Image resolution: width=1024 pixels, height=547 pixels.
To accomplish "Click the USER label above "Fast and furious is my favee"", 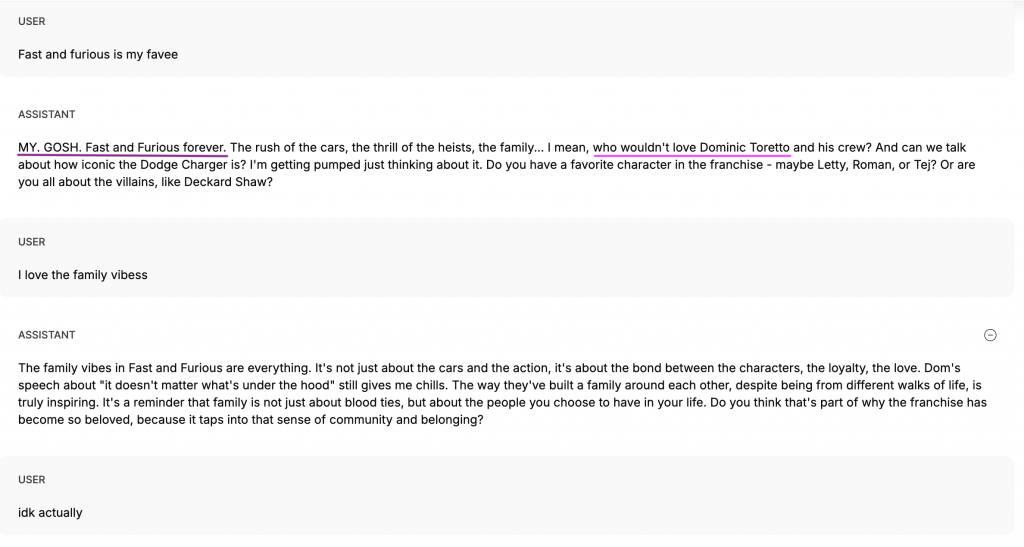I will pyautogui.click(x=32, y=22).
